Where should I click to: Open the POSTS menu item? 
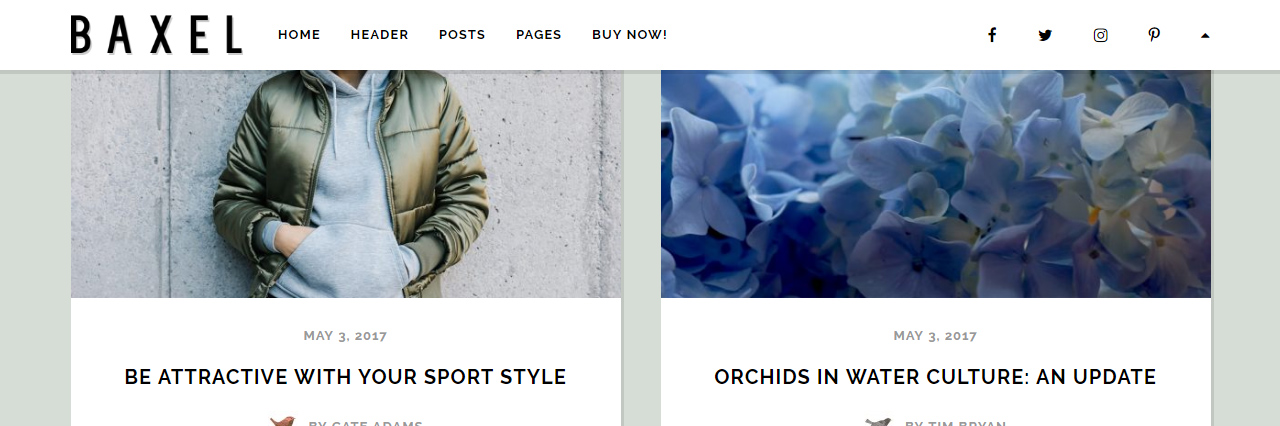[x=462, y=35]
